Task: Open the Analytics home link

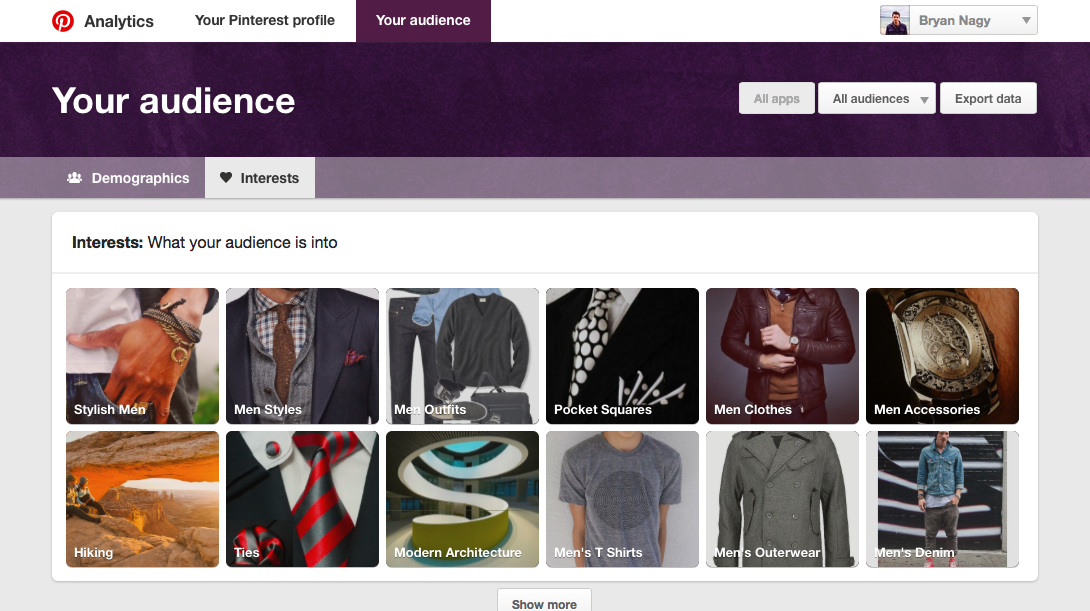Action: click(119, 21)
